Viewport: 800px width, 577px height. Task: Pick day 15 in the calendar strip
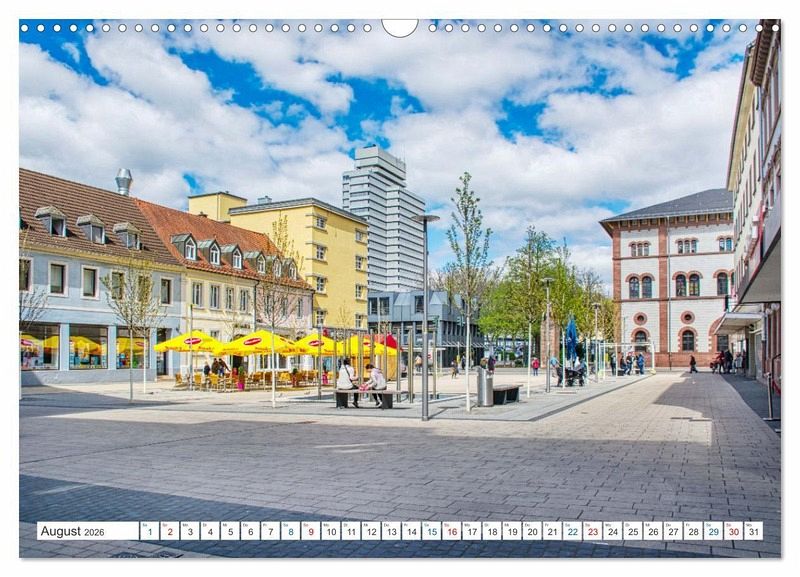click(431, 531)
